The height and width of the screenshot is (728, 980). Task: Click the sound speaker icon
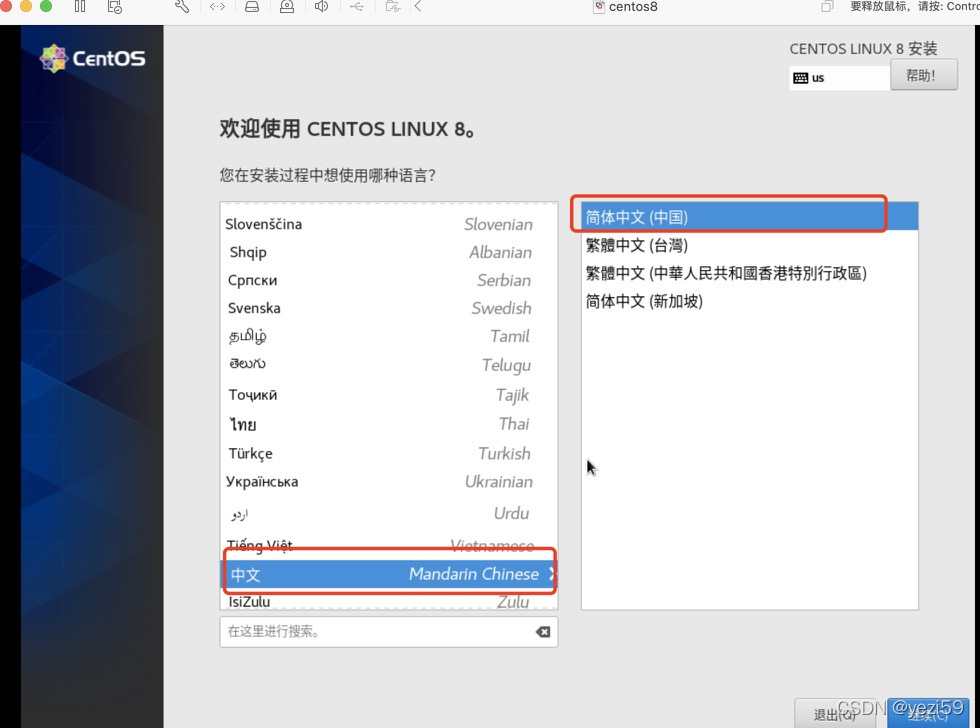(x=321, y=7)
